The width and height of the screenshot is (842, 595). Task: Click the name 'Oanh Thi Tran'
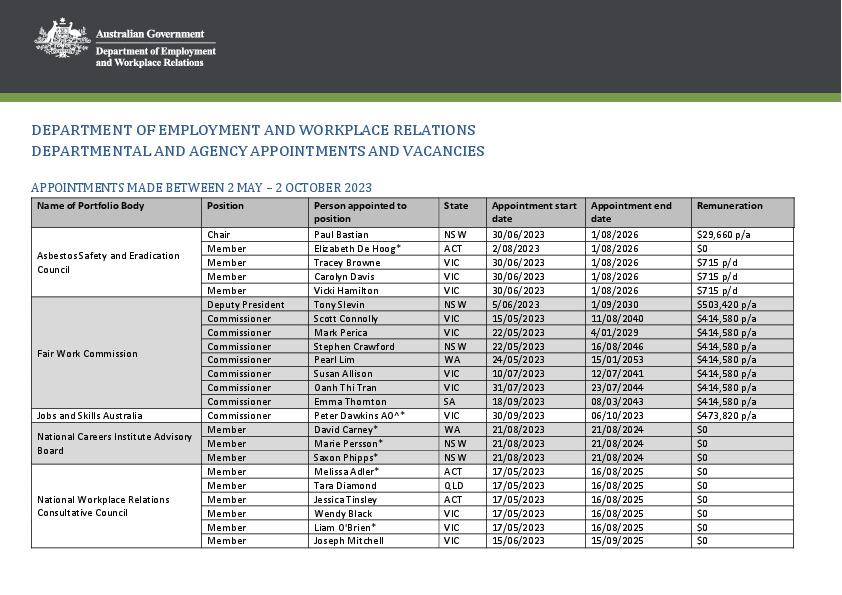(x=345, y=387)
